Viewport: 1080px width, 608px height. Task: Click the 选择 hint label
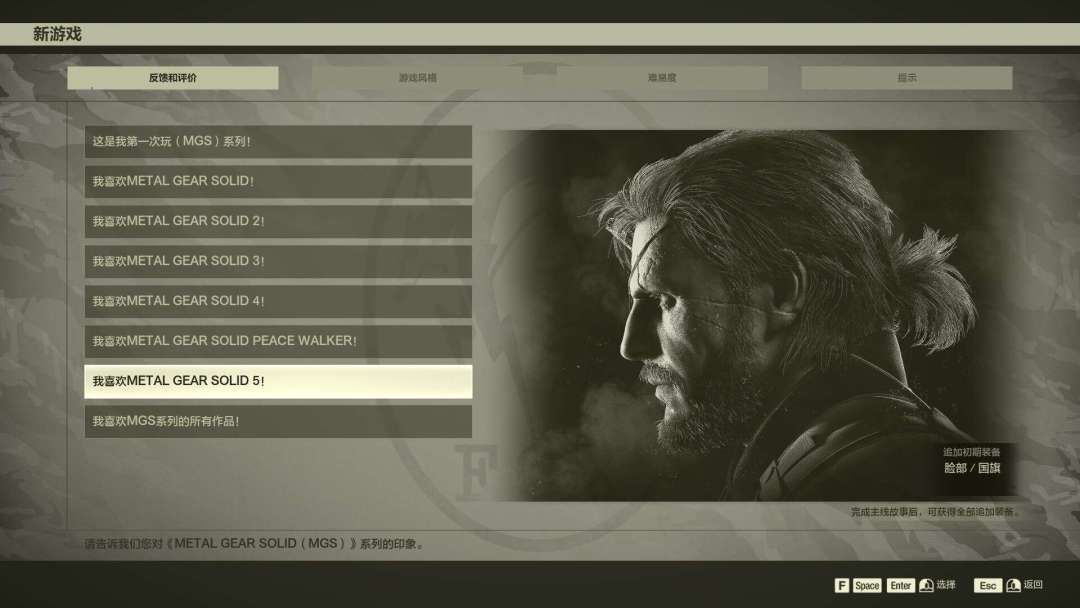point(946,585)
